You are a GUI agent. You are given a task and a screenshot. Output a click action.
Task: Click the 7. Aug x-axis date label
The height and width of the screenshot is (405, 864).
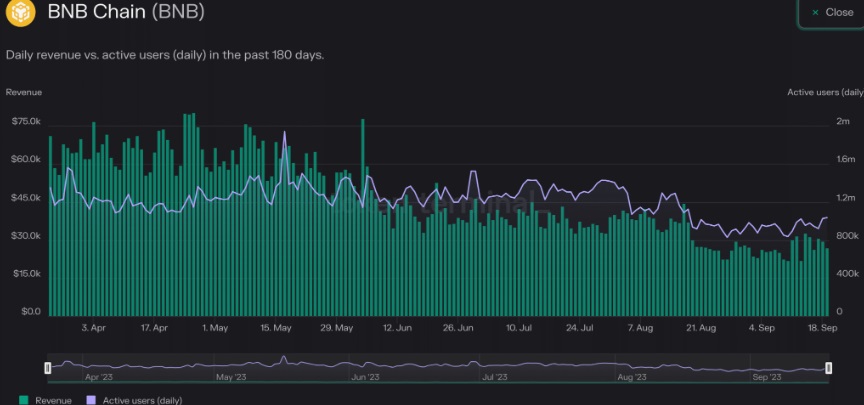640,328
